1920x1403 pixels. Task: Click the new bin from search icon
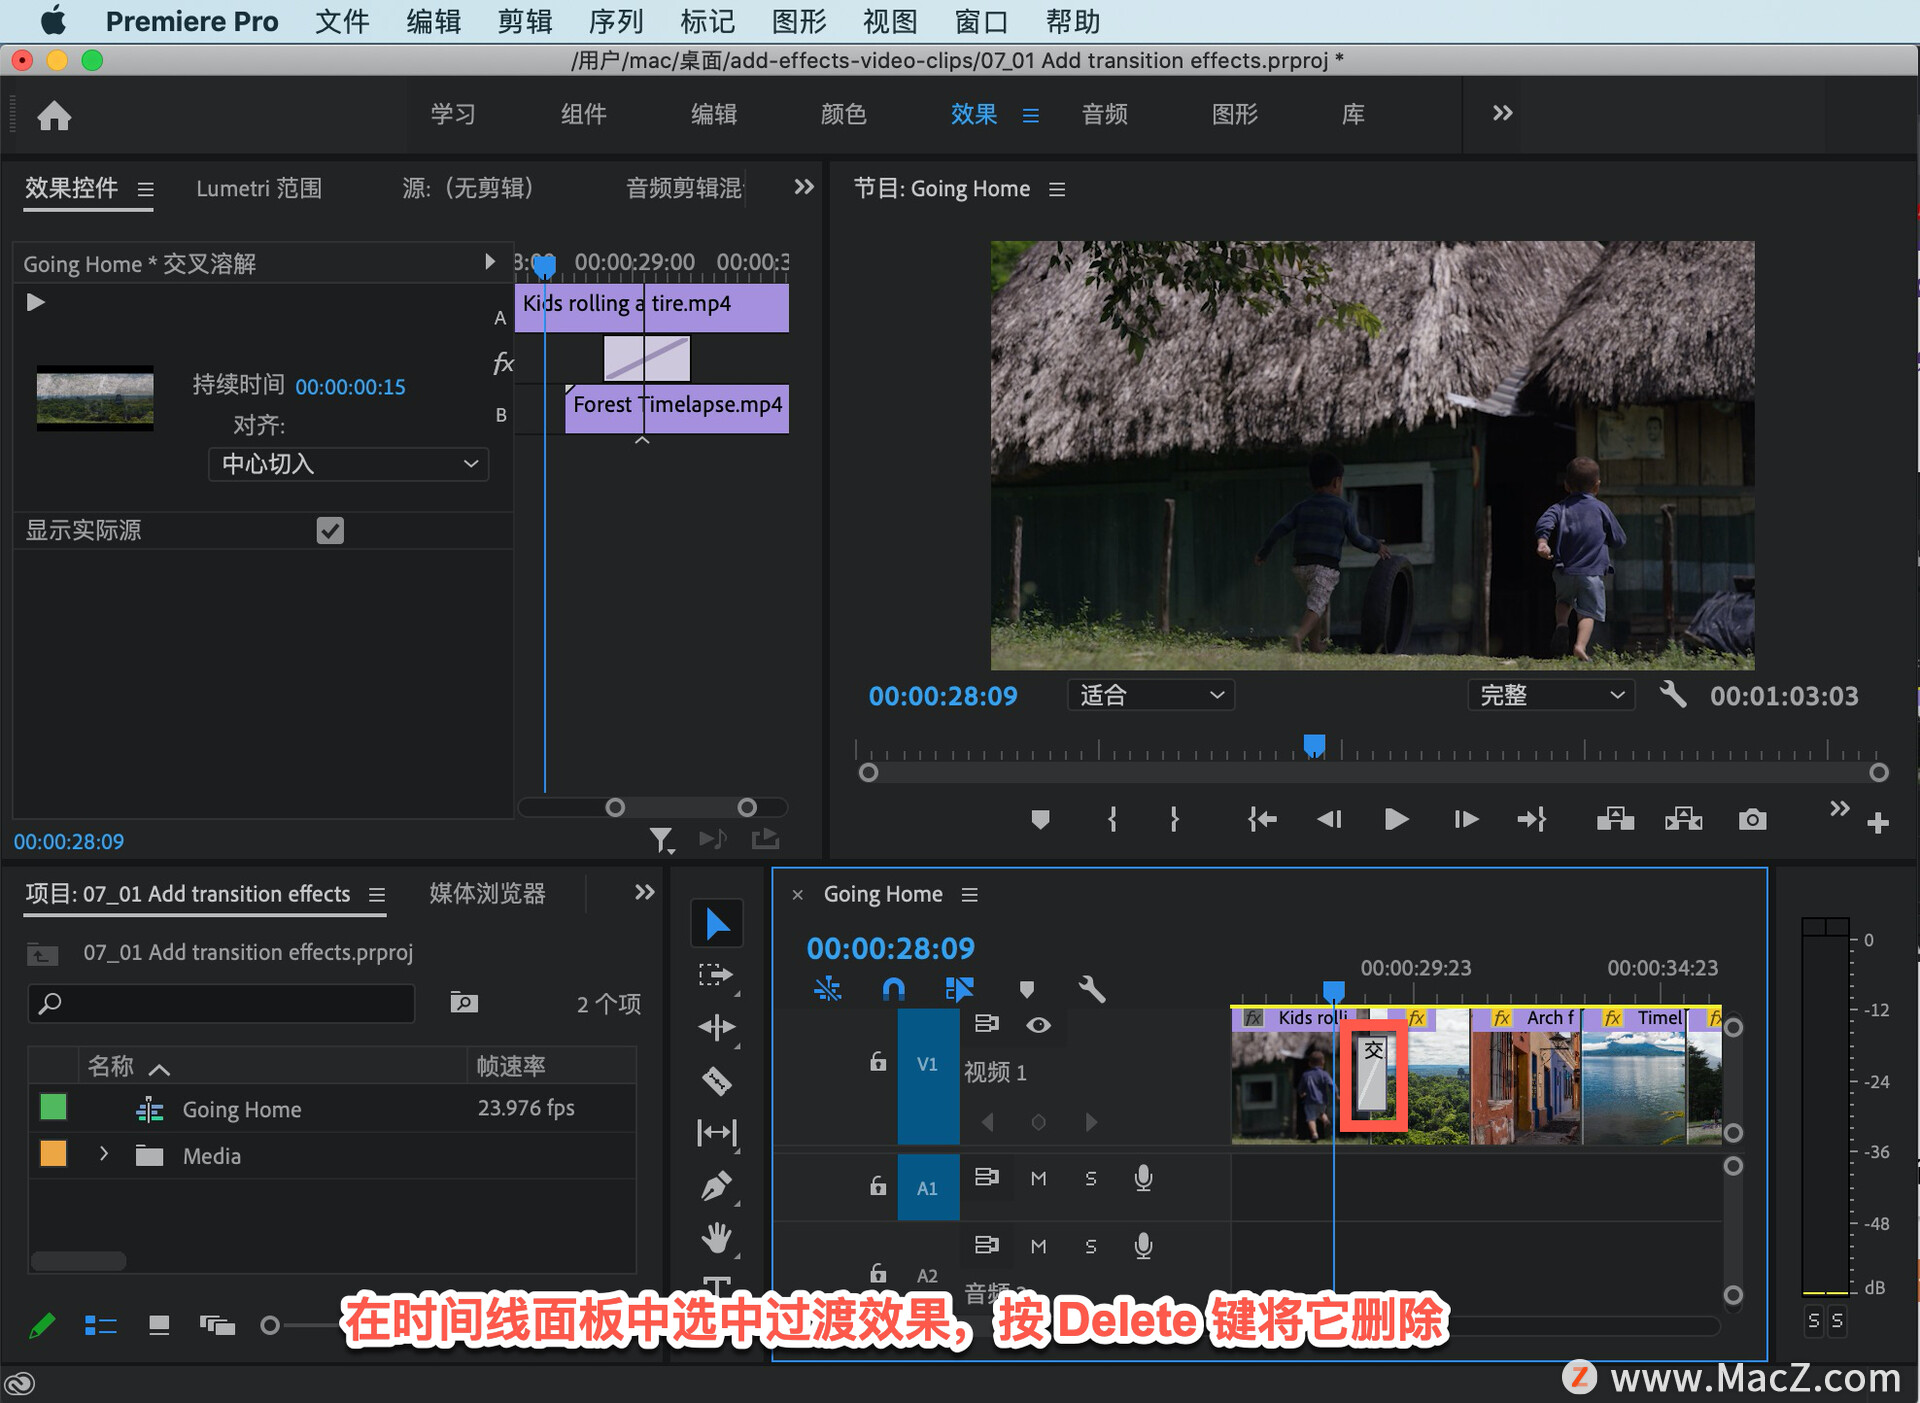[x=464, y=1002]
